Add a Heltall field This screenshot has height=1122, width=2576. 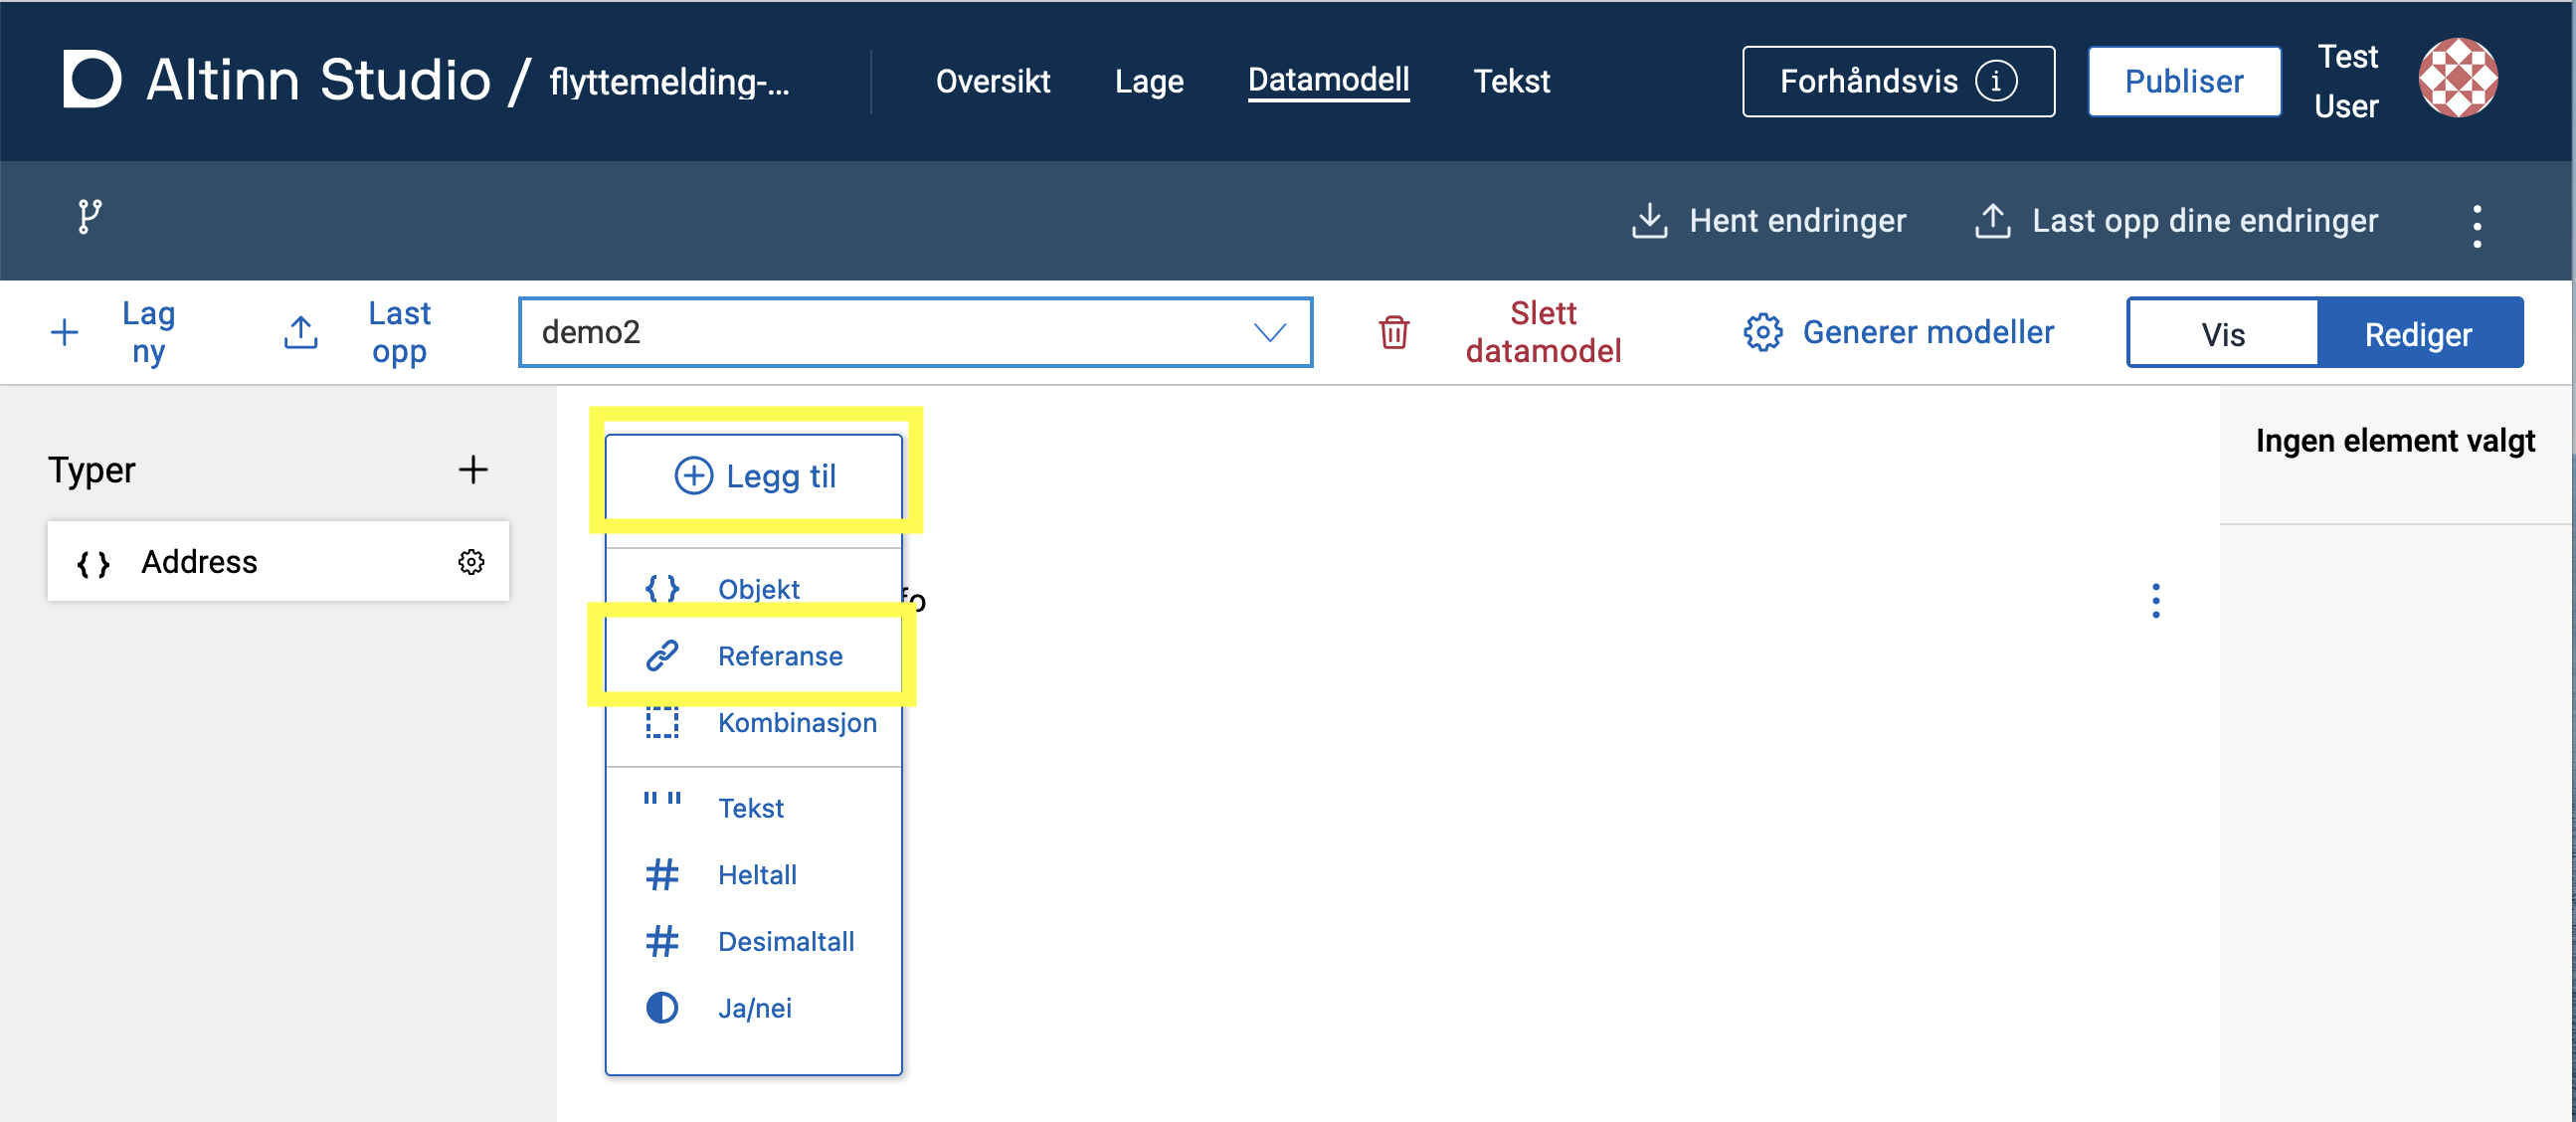(x=756, y=875)
